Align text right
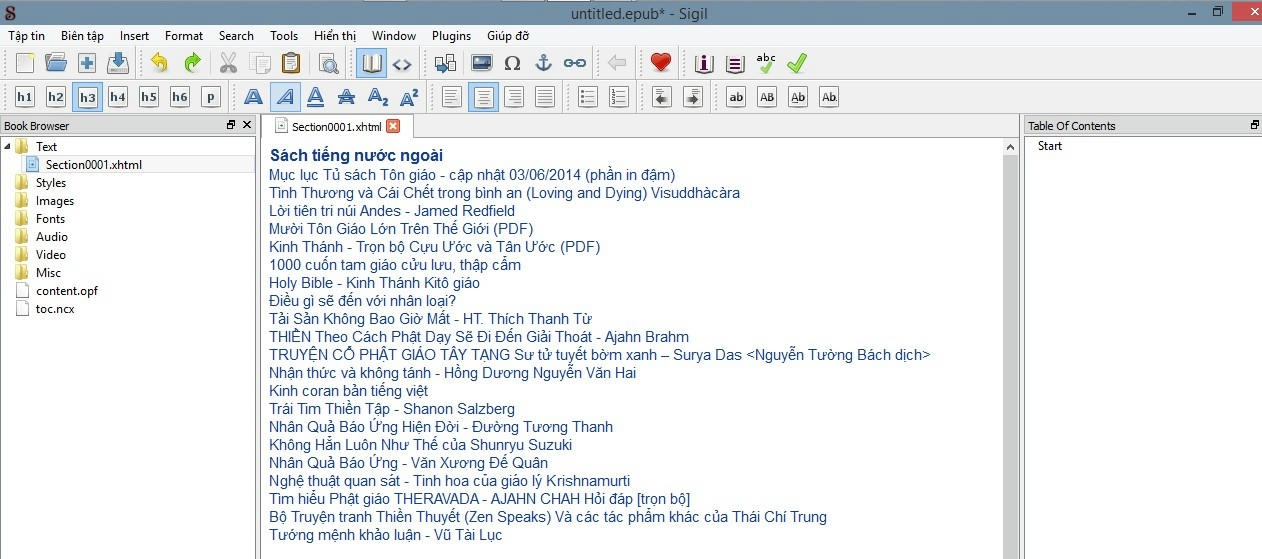Image resolution: width=1262 pixels, height=559 pixels. tap(514, 97)
